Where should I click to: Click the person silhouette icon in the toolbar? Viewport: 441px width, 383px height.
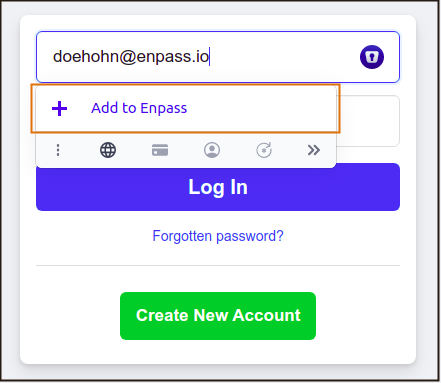click(x=212, y=150)
